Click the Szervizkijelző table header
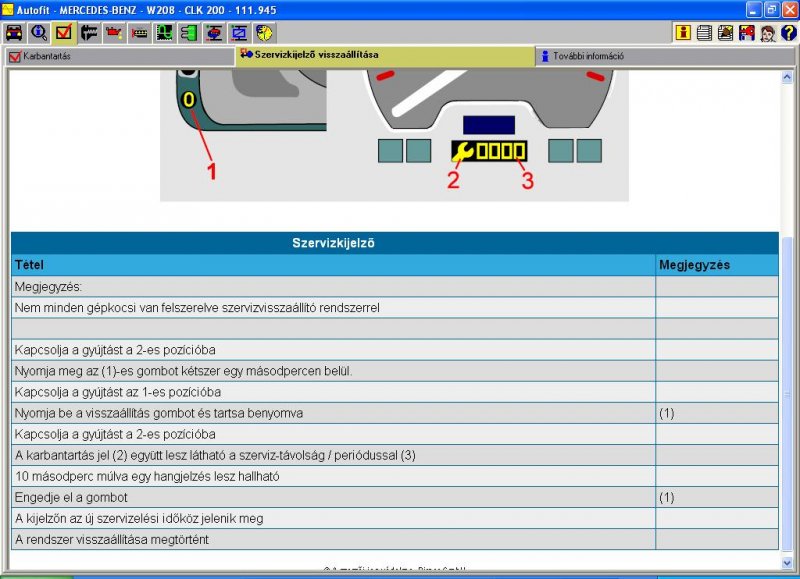Screen dimensions: 800x579 pyautogui.click(x=395, y=243)
